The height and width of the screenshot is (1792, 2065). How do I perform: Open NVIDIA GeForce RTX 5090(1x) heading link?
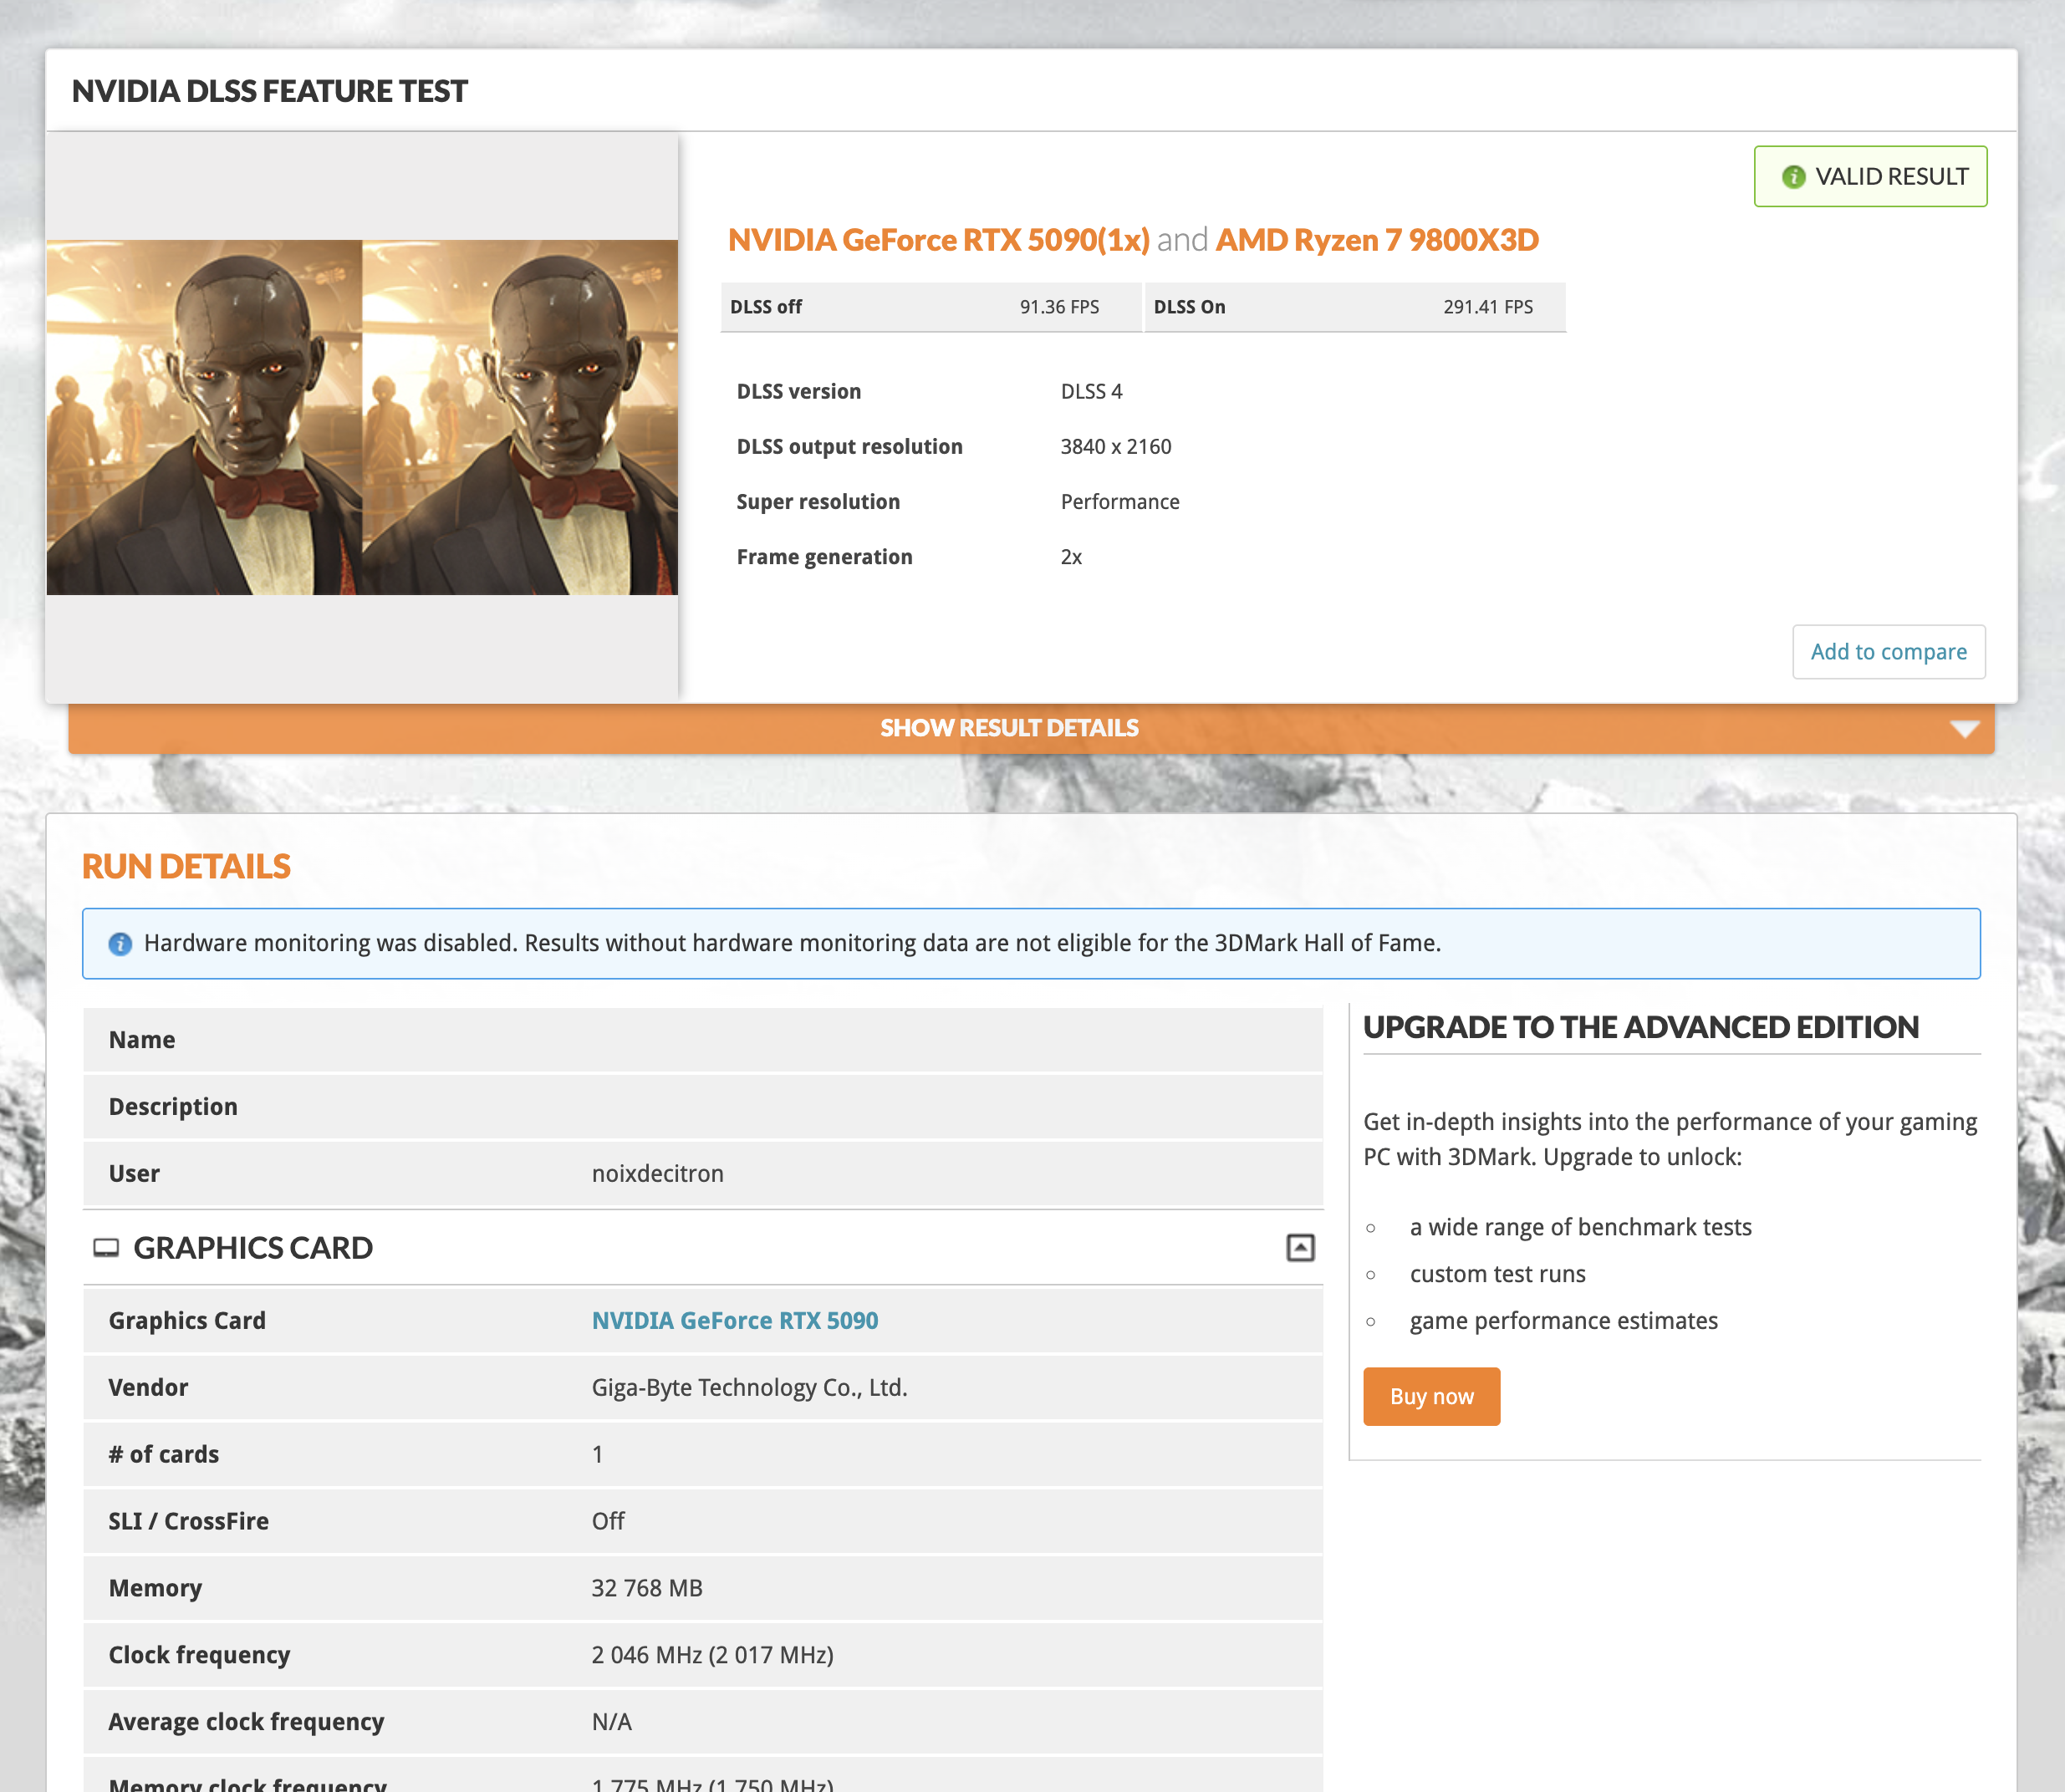click(938, 240)
